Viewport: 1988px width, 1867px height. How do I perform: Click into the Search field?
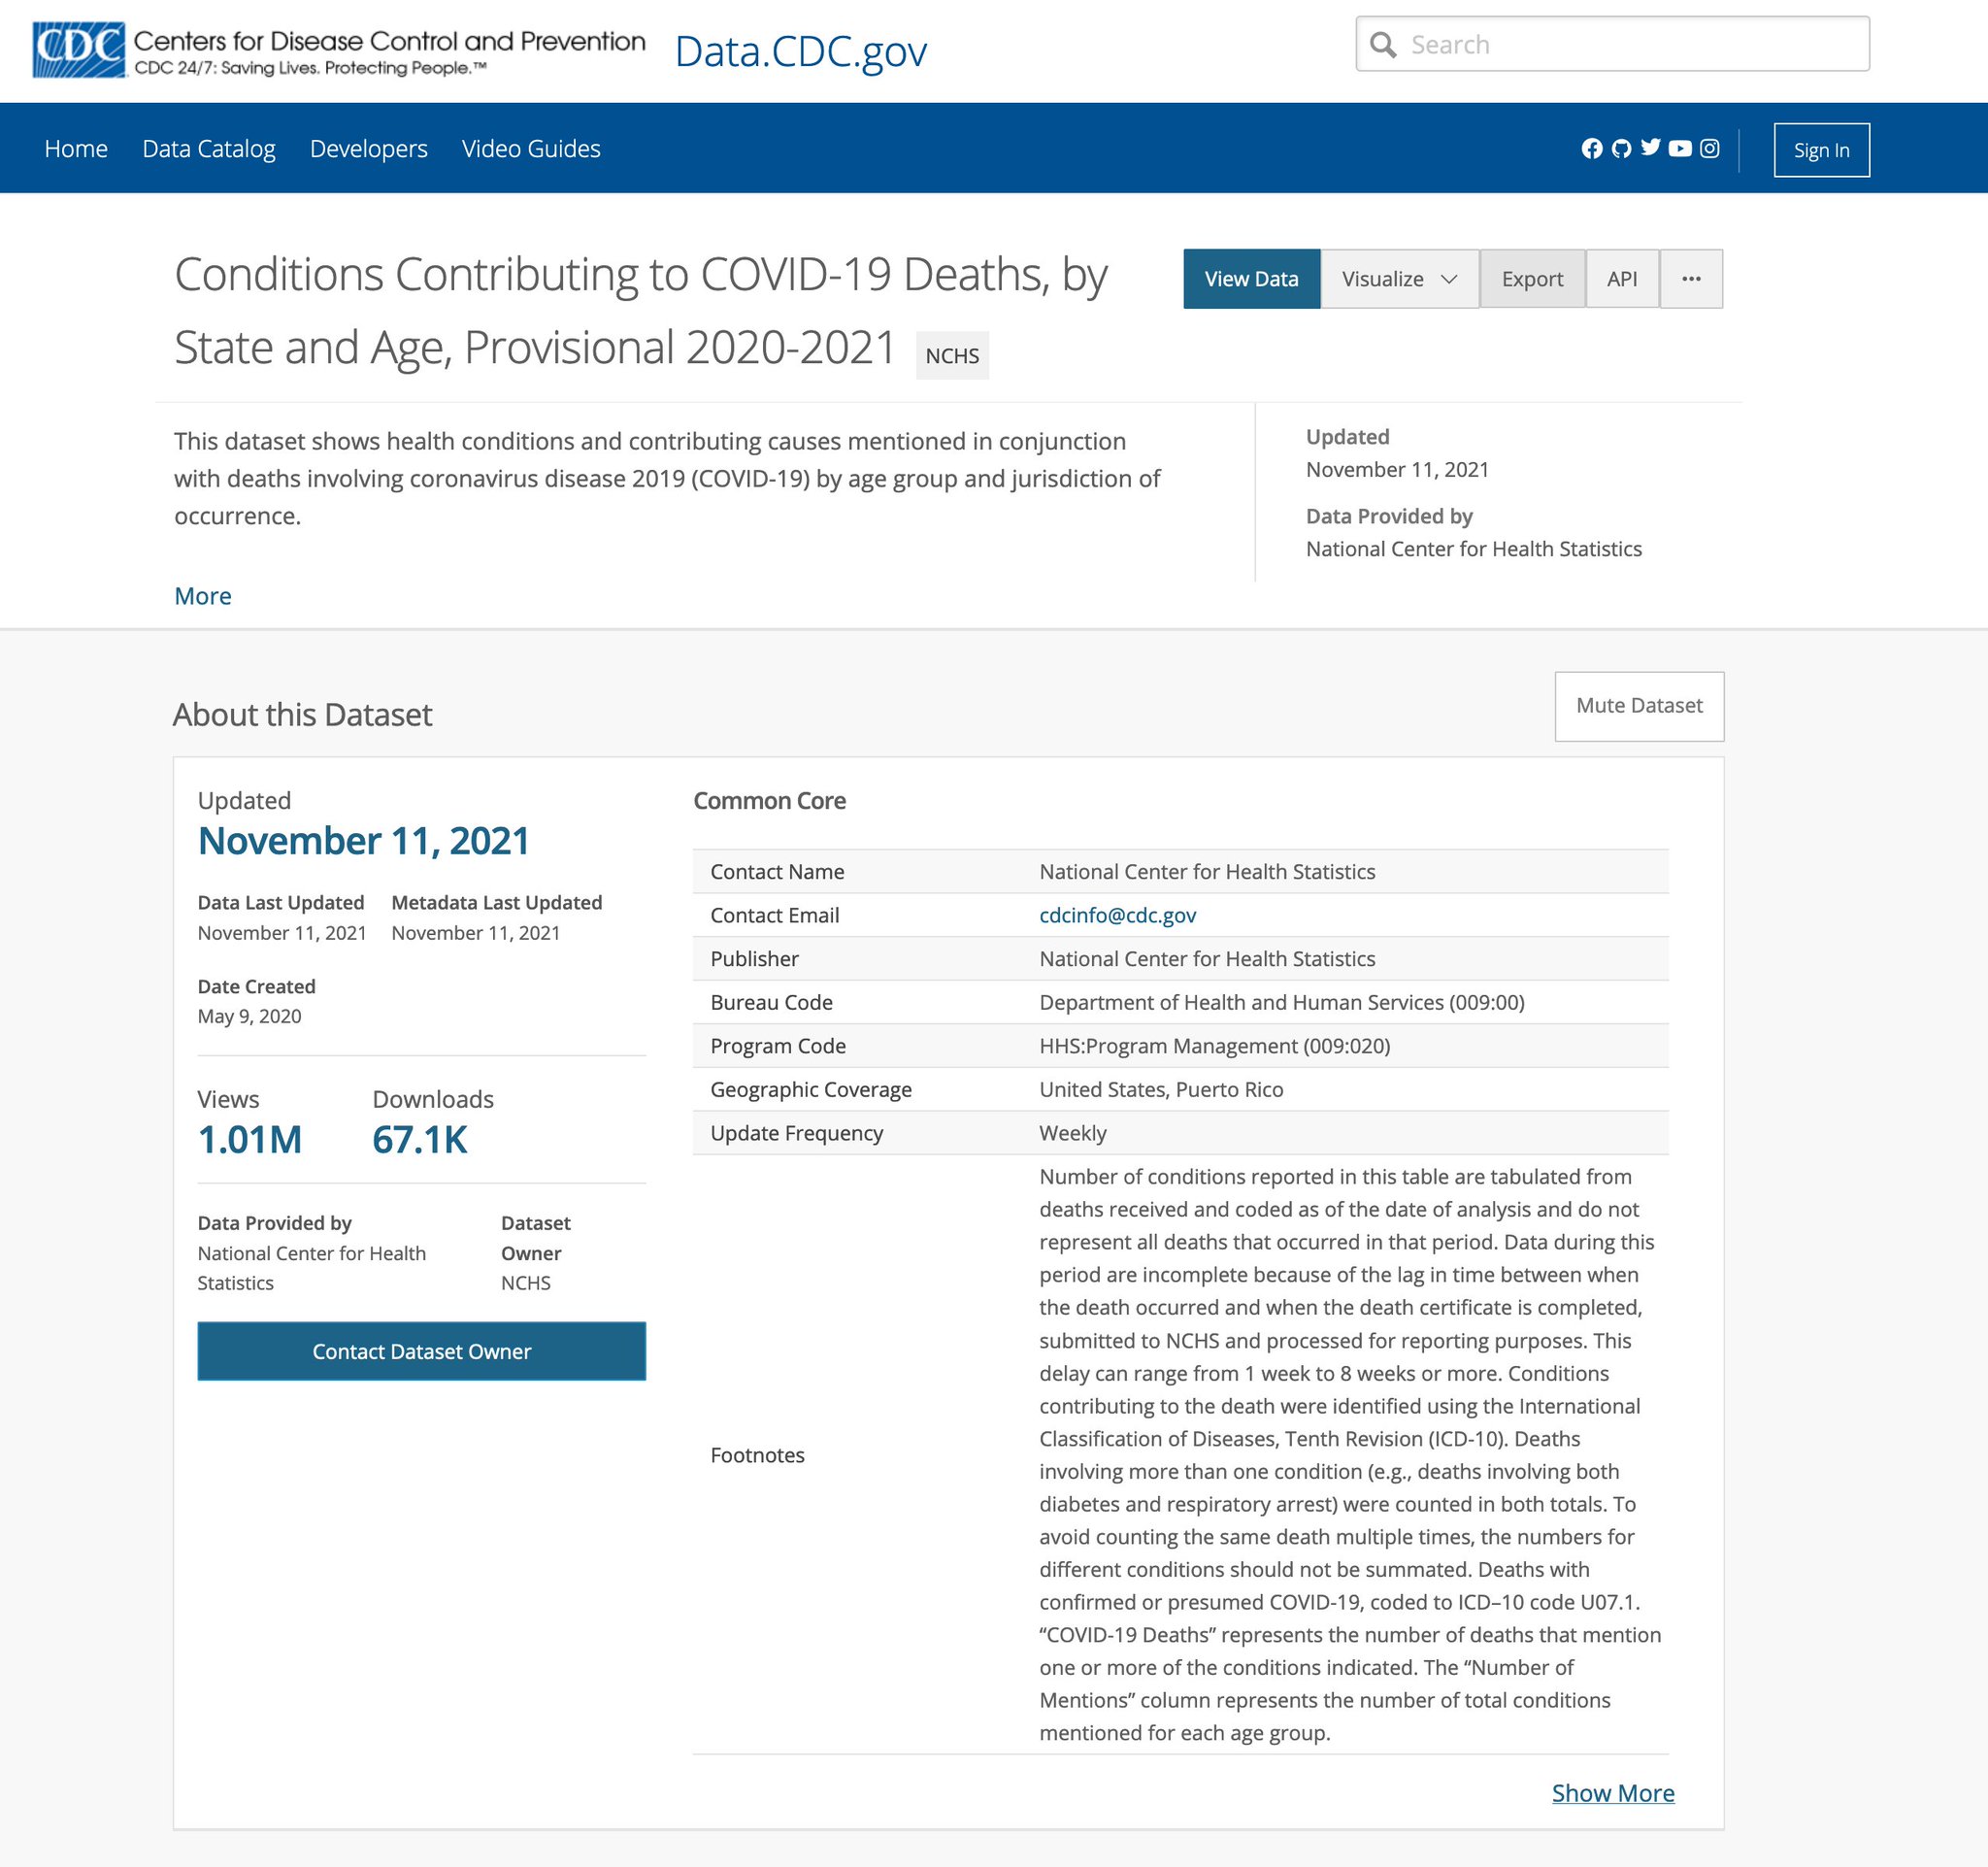[1612, 44]
